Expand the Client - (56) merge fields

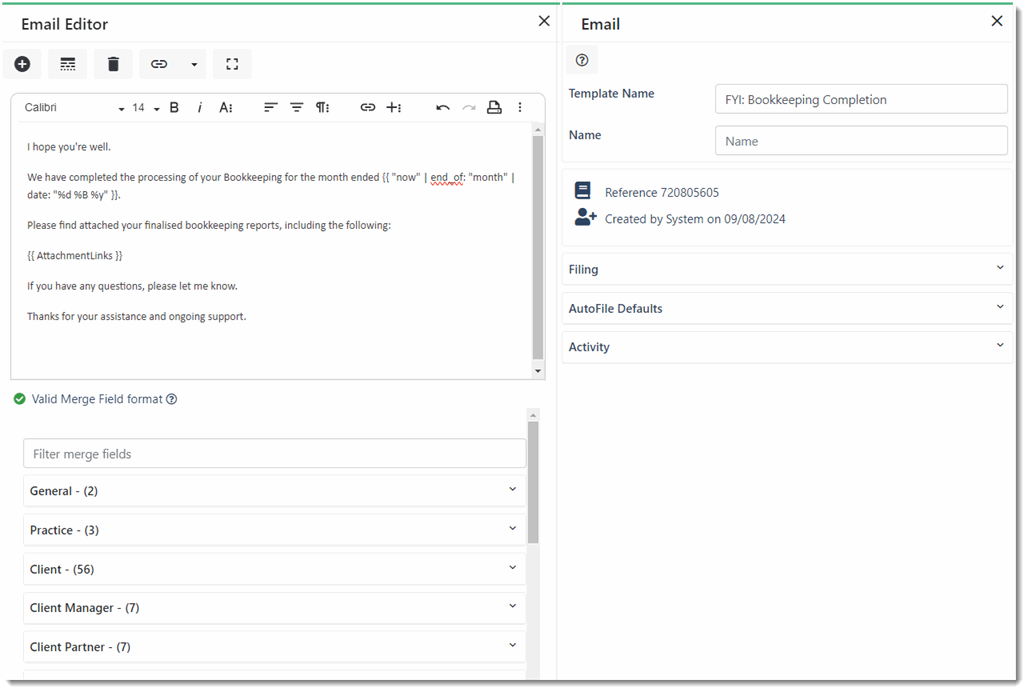(x=275, y=569)
